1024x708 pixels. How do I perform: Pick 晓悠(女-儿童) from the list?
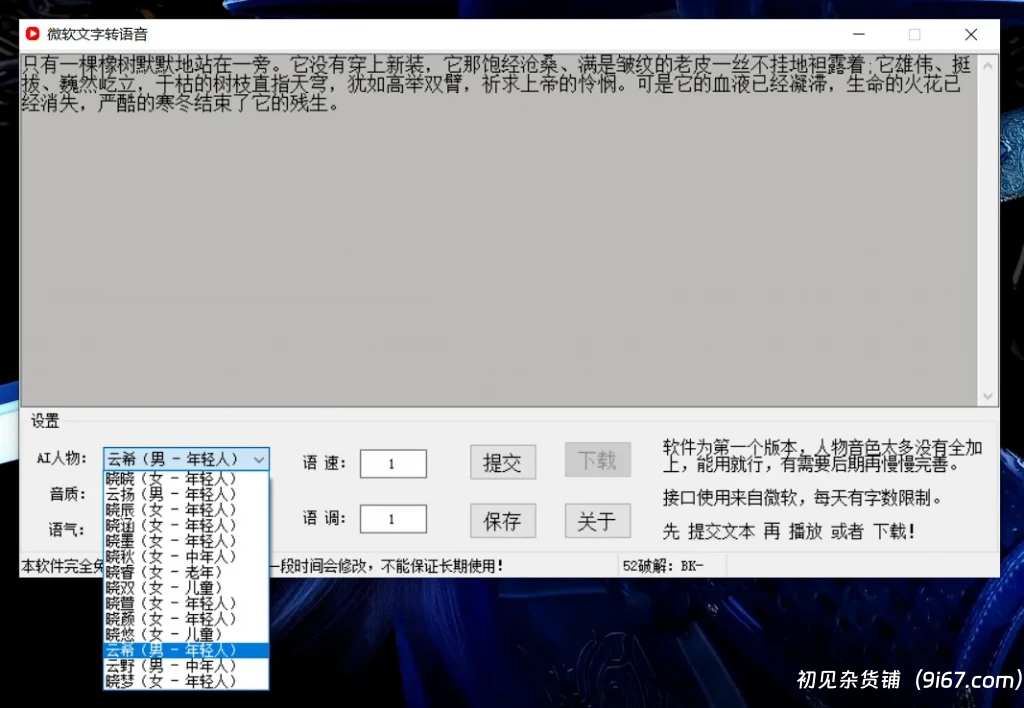click(x=186, y=634)
